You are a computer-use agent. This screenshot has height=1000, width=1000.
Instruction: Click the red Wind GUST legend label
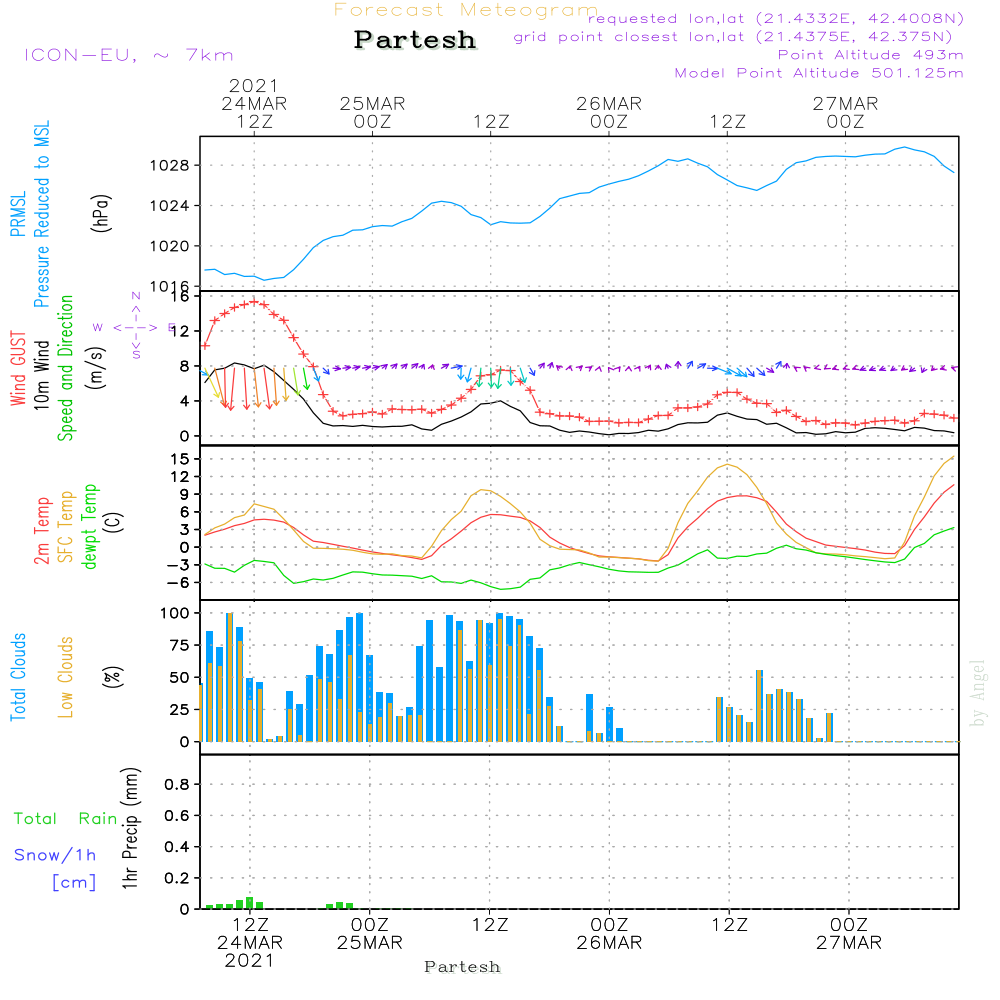pyautogui.click(x=18, y=370)
